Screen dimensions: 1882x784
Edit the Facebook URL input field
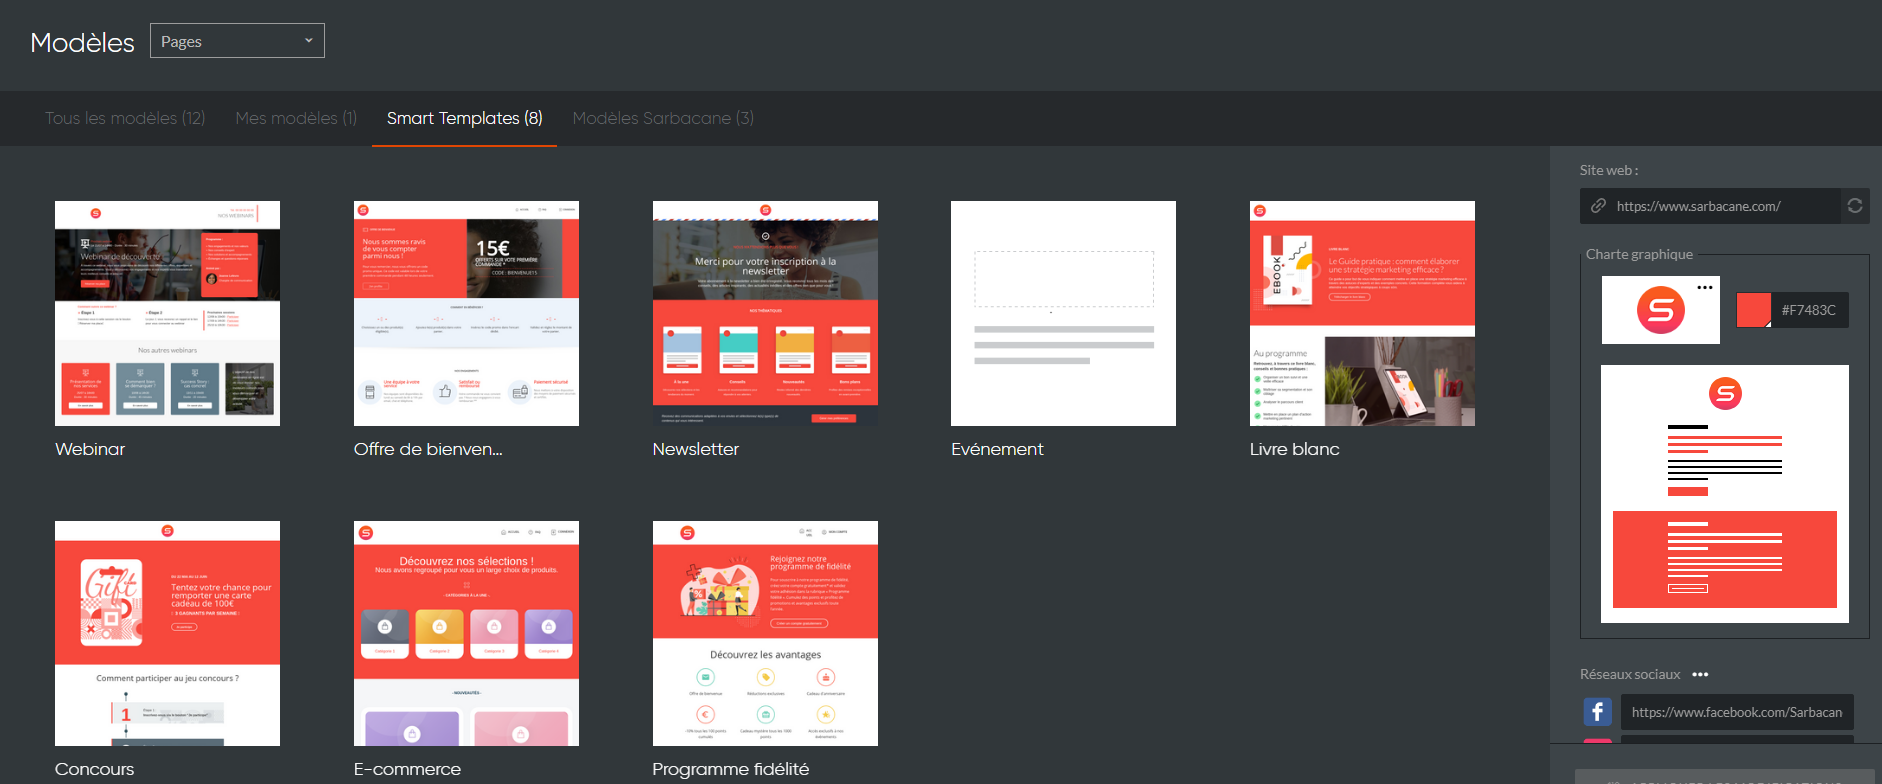point(1737,712)
